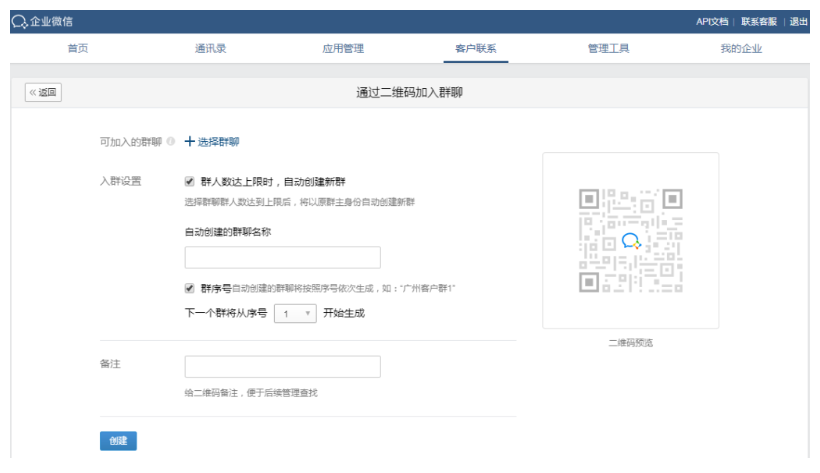The height and width of the screenshot is (473, 820).
Task: Click the 入群设置 label
Action: pyautogui.click(x=120, y=181)
